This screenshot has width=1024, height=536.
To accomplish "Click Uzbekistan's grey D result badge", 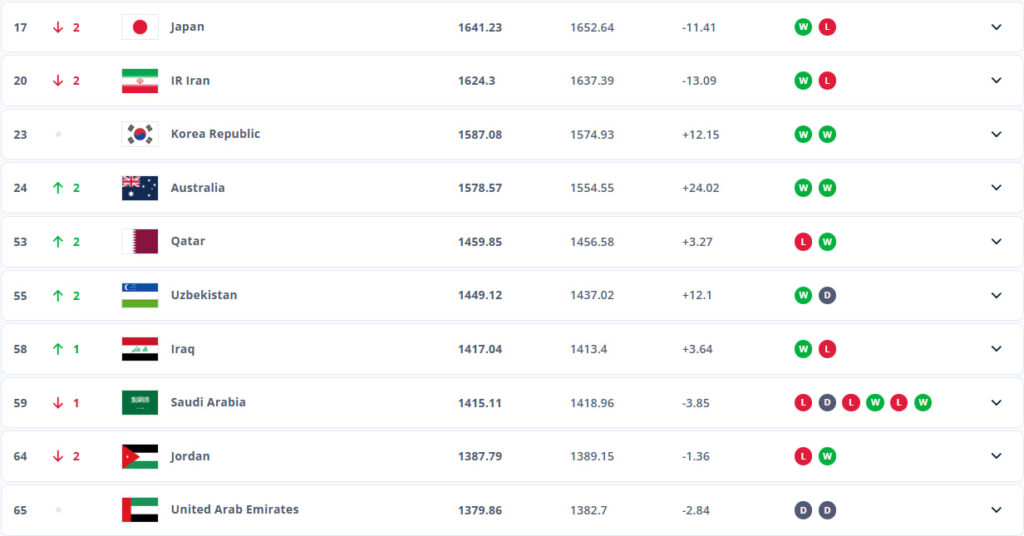I will coord(827,295).
